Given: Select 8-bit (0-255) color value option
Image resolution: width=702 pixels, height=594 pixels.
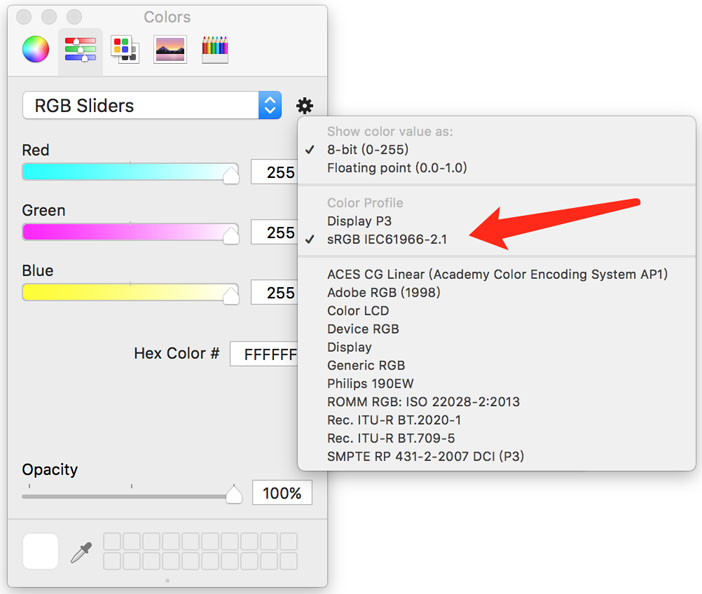Looking at the screenshot, I should 365,149.
